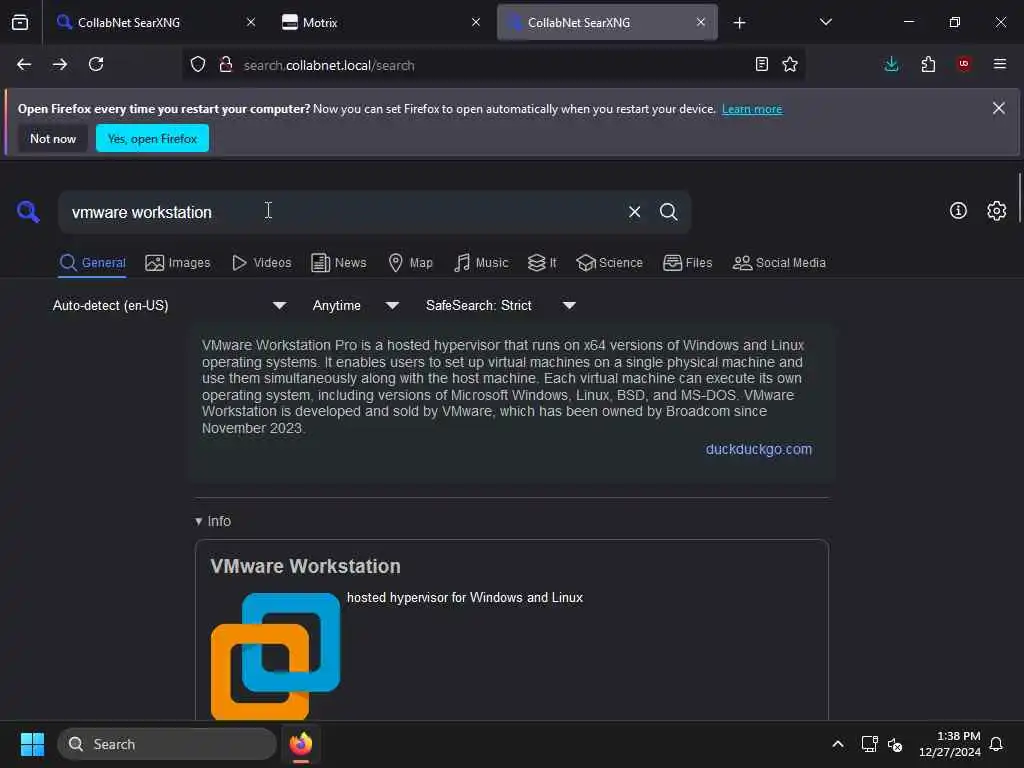Switch to the Files category tab
Image resolution: width=1024 pixels, height=768 pixels.
[x=687, y=263]
